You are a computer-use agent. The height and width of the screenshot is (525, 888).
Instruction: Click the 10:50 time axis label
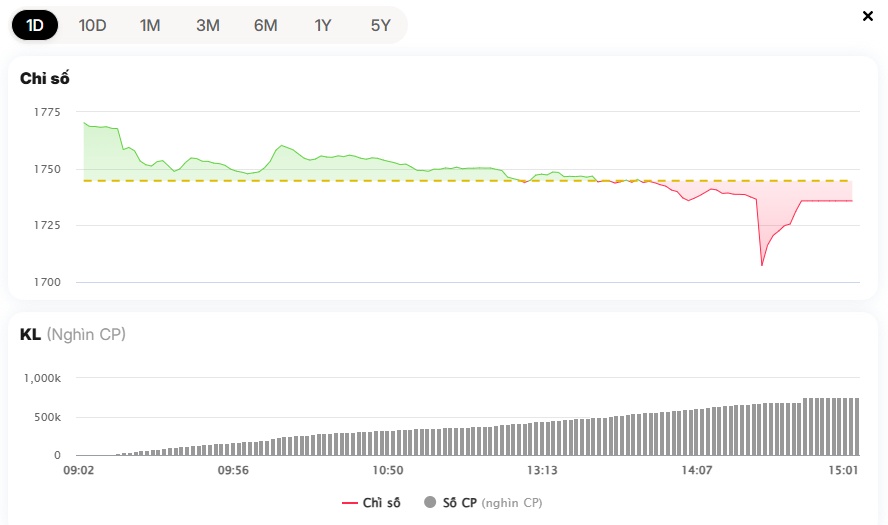[388, 470]
